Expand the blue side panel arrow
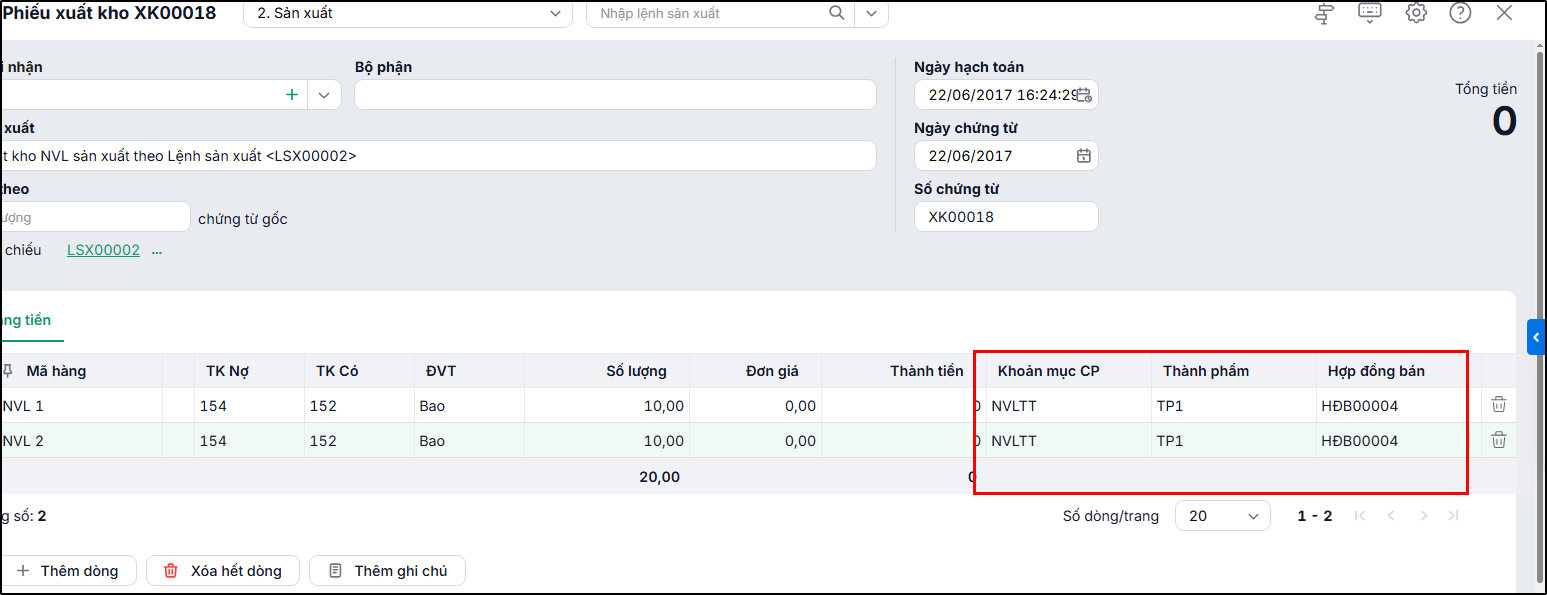Screen dimensions: 1547x595 pyautogui.click(x=1537, y=338)
